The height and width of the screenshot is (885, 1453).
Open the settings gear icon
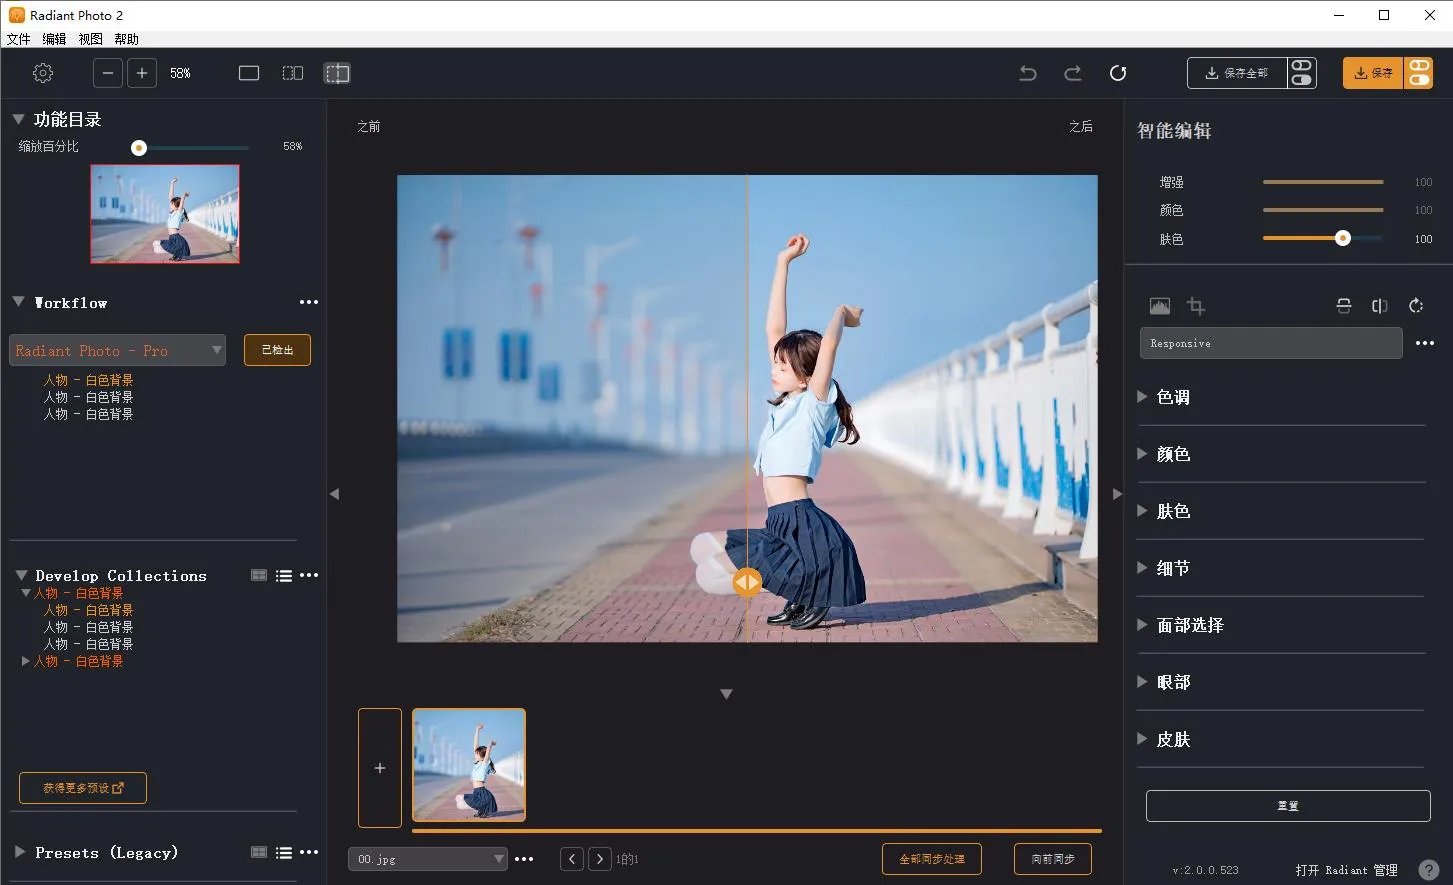tap(43, 73)
